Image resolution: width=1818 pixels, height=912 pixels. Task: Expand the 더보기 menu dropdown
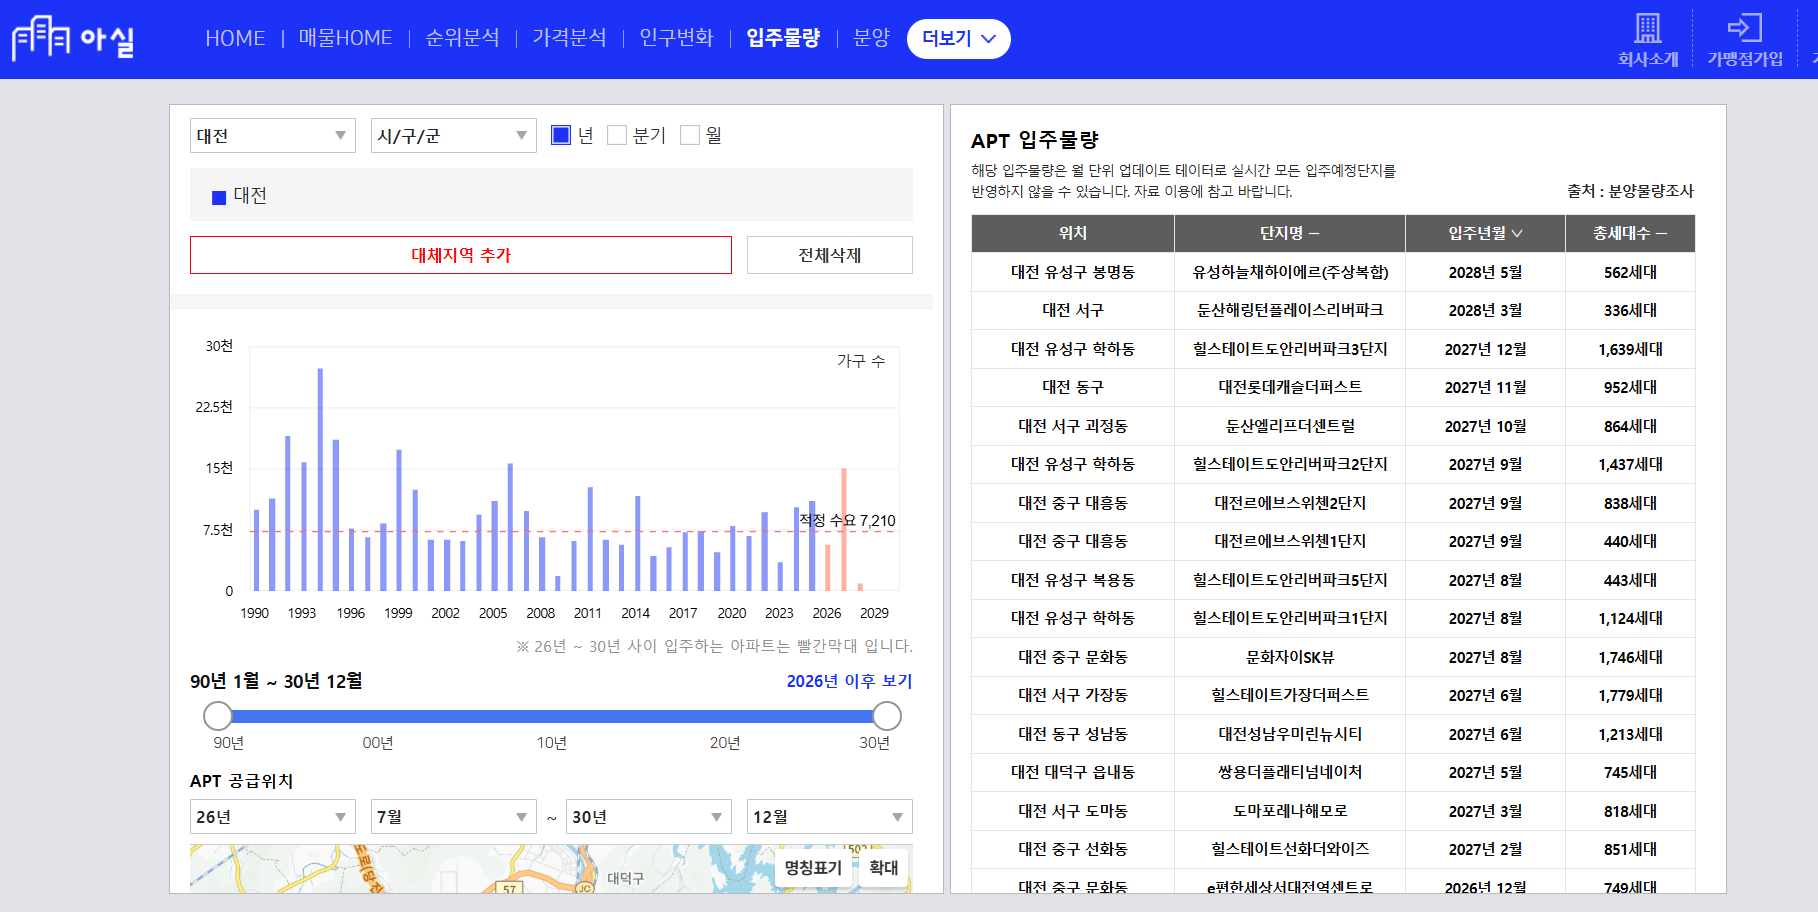(x=958, y=39)
